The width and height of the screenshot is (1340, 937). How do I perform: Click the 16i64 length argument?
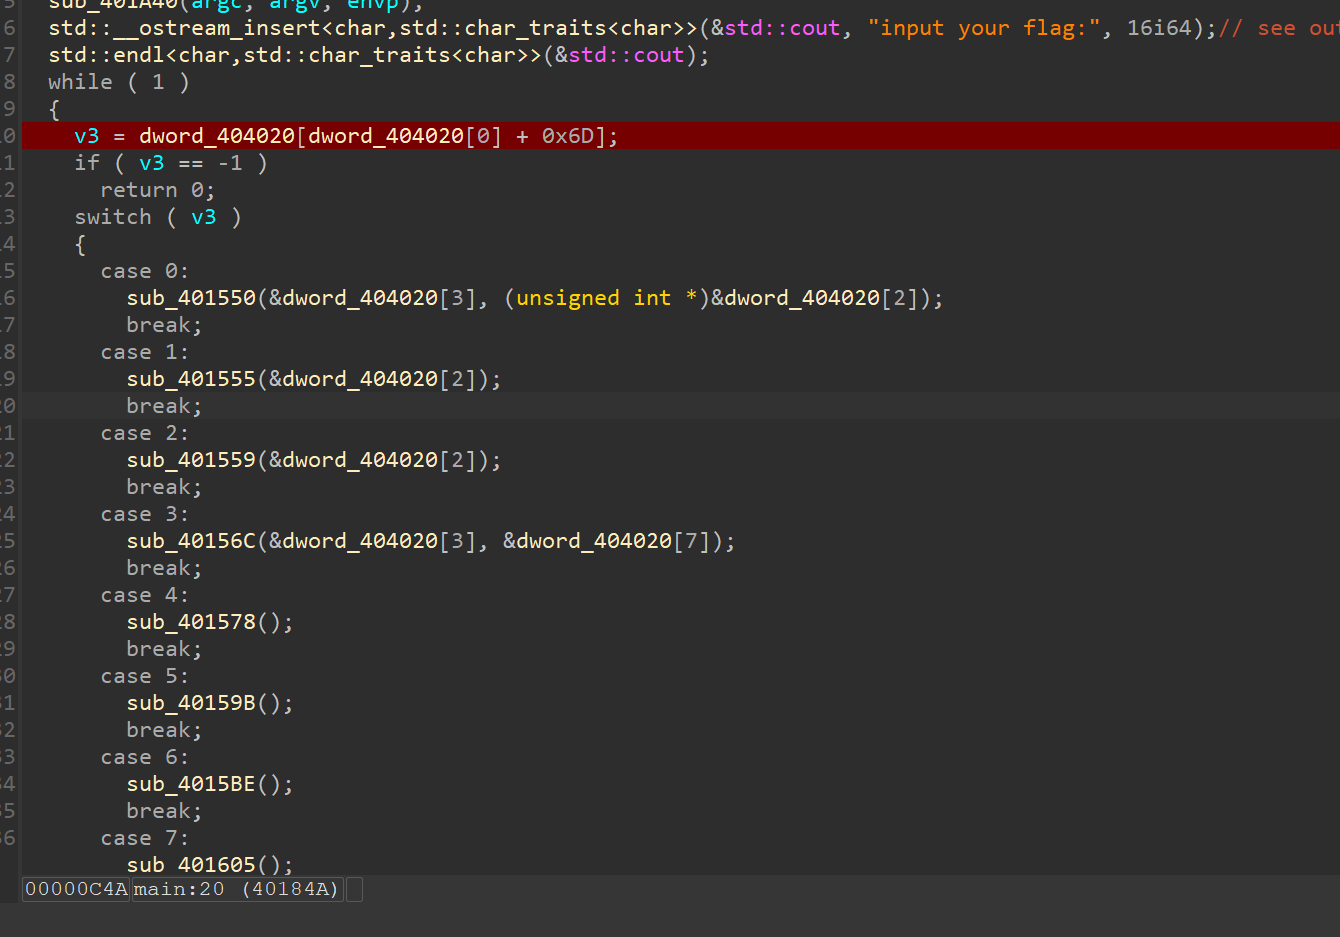[1159, 28]
